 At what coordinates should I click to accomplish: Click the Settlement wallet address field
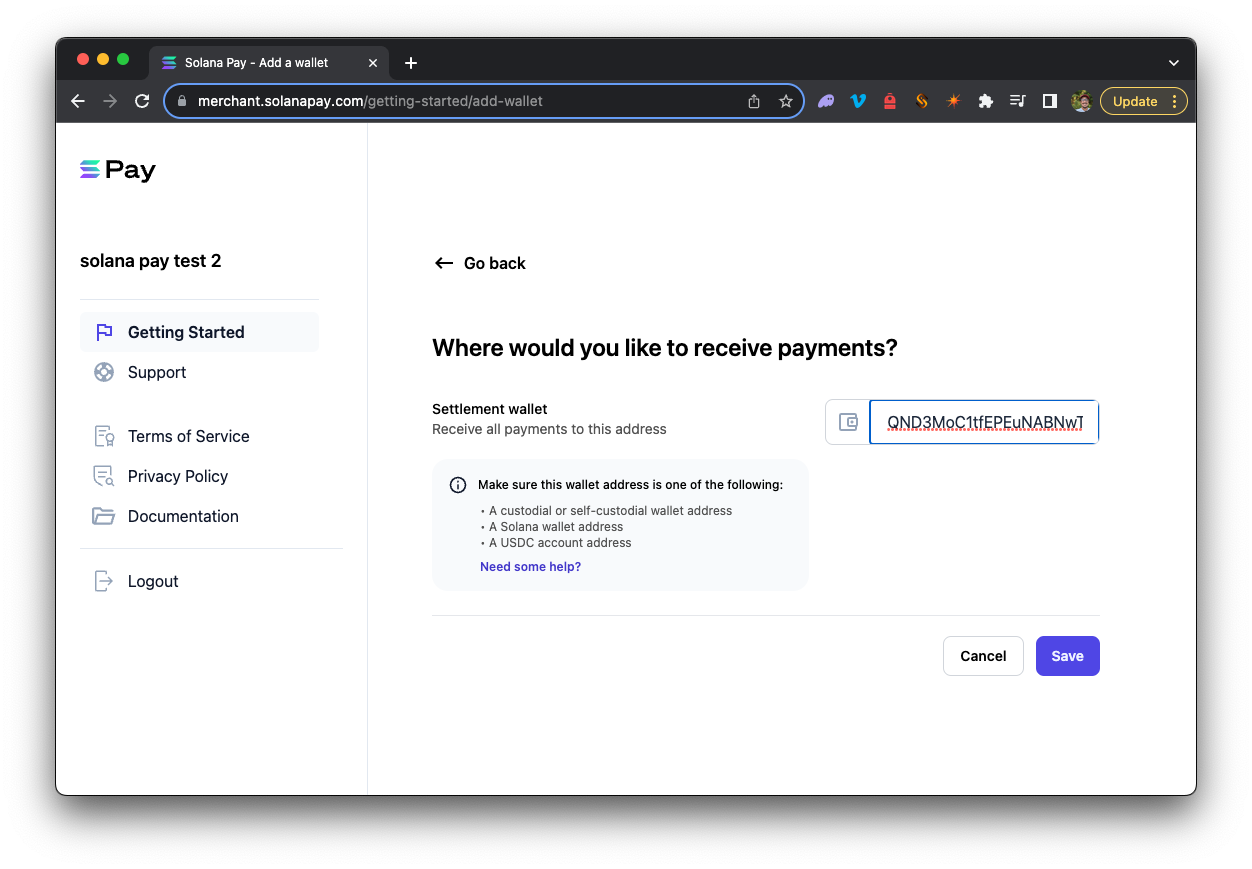pos(984,422)
